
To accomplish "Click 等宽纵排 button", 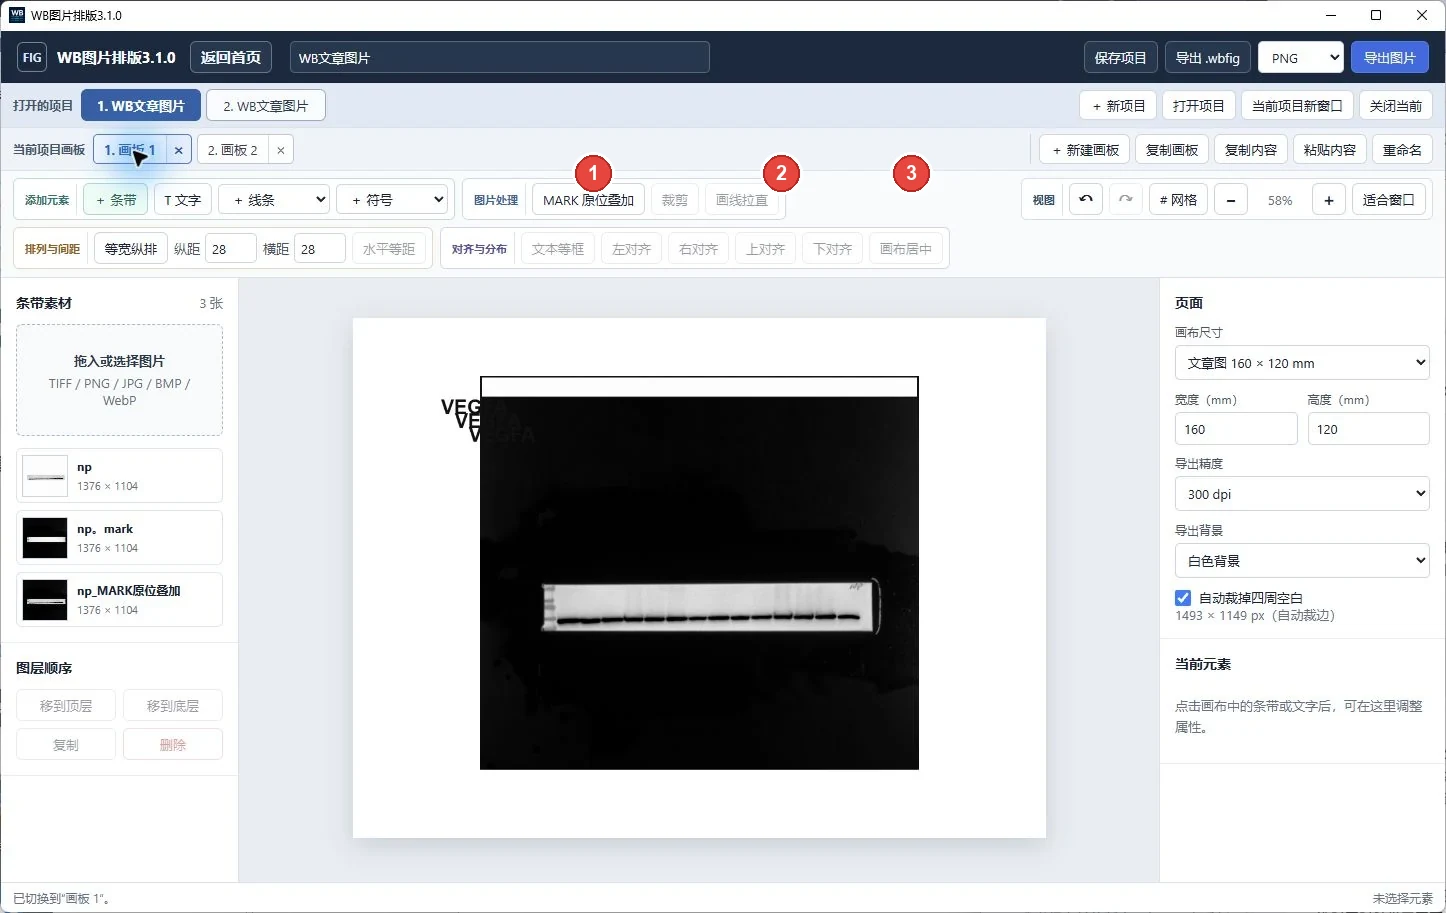I will point(131,249).
